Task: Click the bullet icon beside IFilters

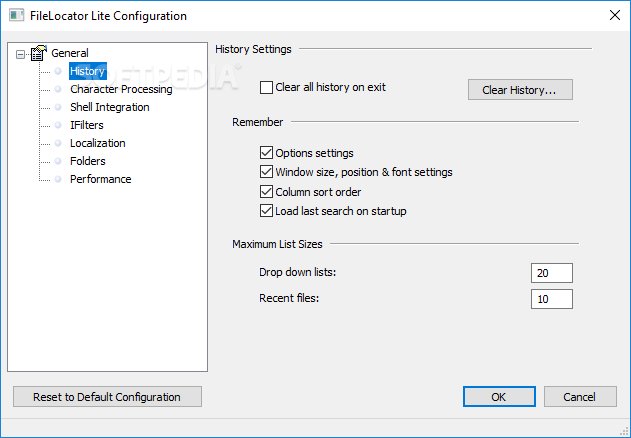Action: pos(58,125)
